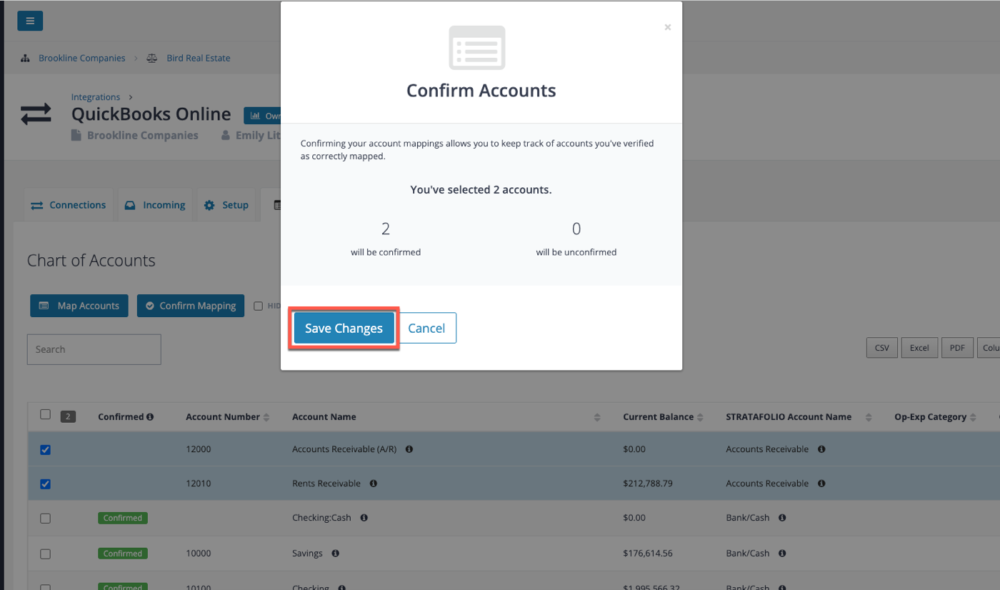Open the sidebar hamburger menu
1000x590 pixels.
[29, 20]
